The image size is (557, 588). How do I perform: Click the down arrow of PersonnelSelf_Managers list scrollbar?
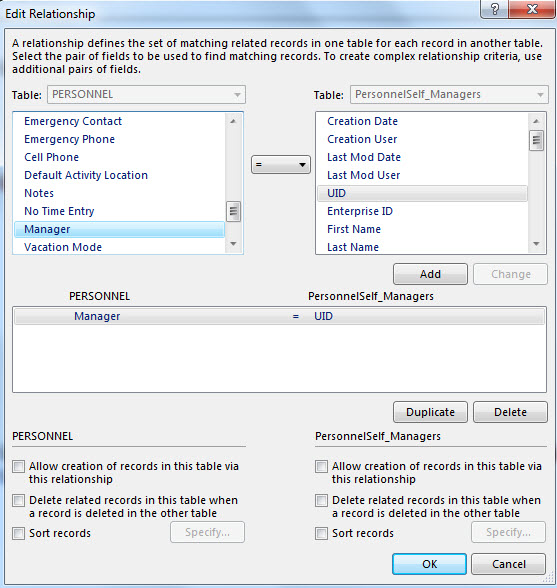click(536, 244)
